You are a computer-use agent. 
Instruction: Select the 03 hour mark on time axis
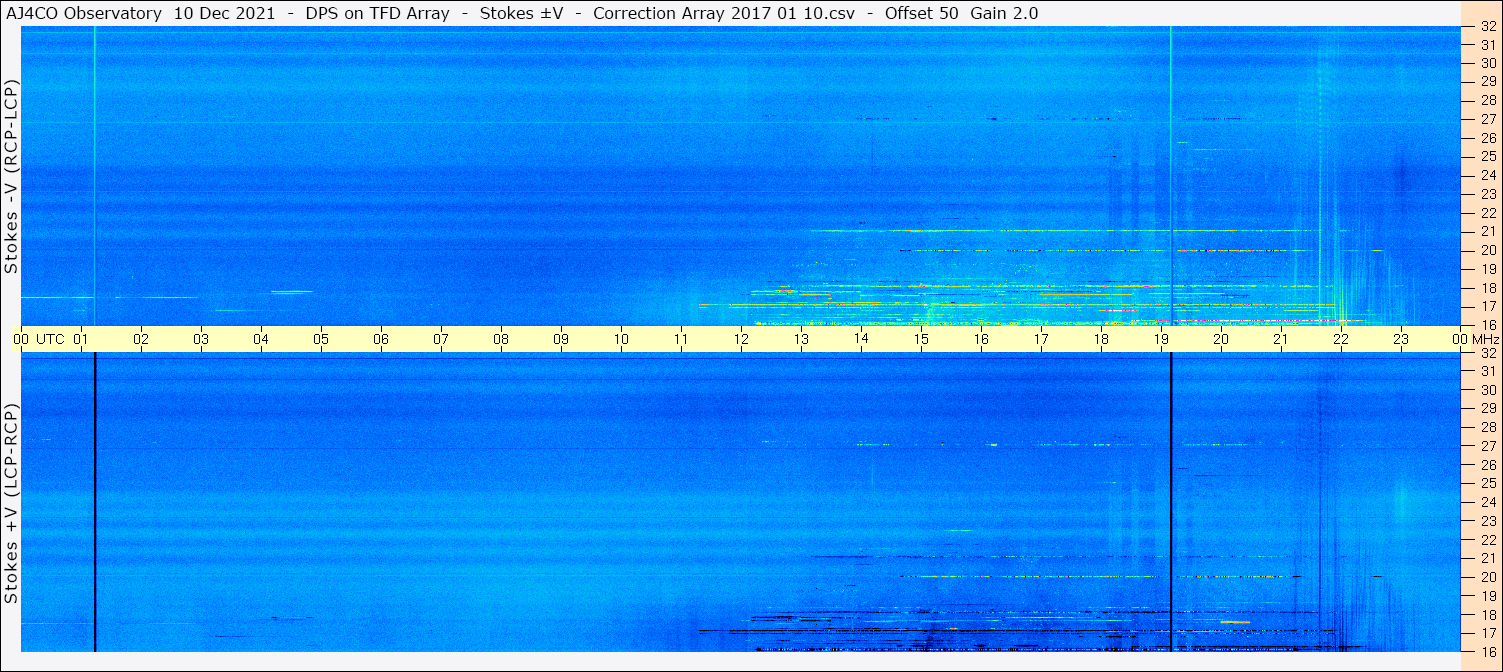(x=202, y=340)
